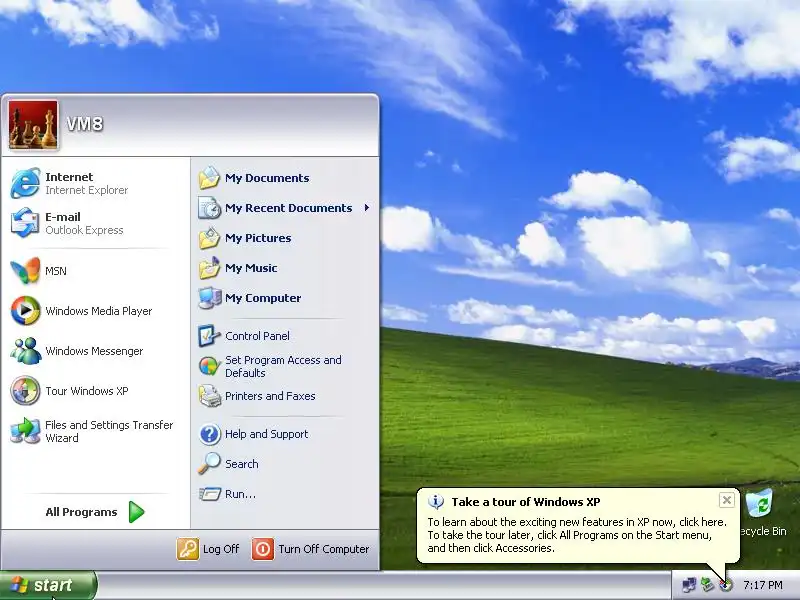Click the Run dialog icon

pyautogui.click(x=209, y=494)
